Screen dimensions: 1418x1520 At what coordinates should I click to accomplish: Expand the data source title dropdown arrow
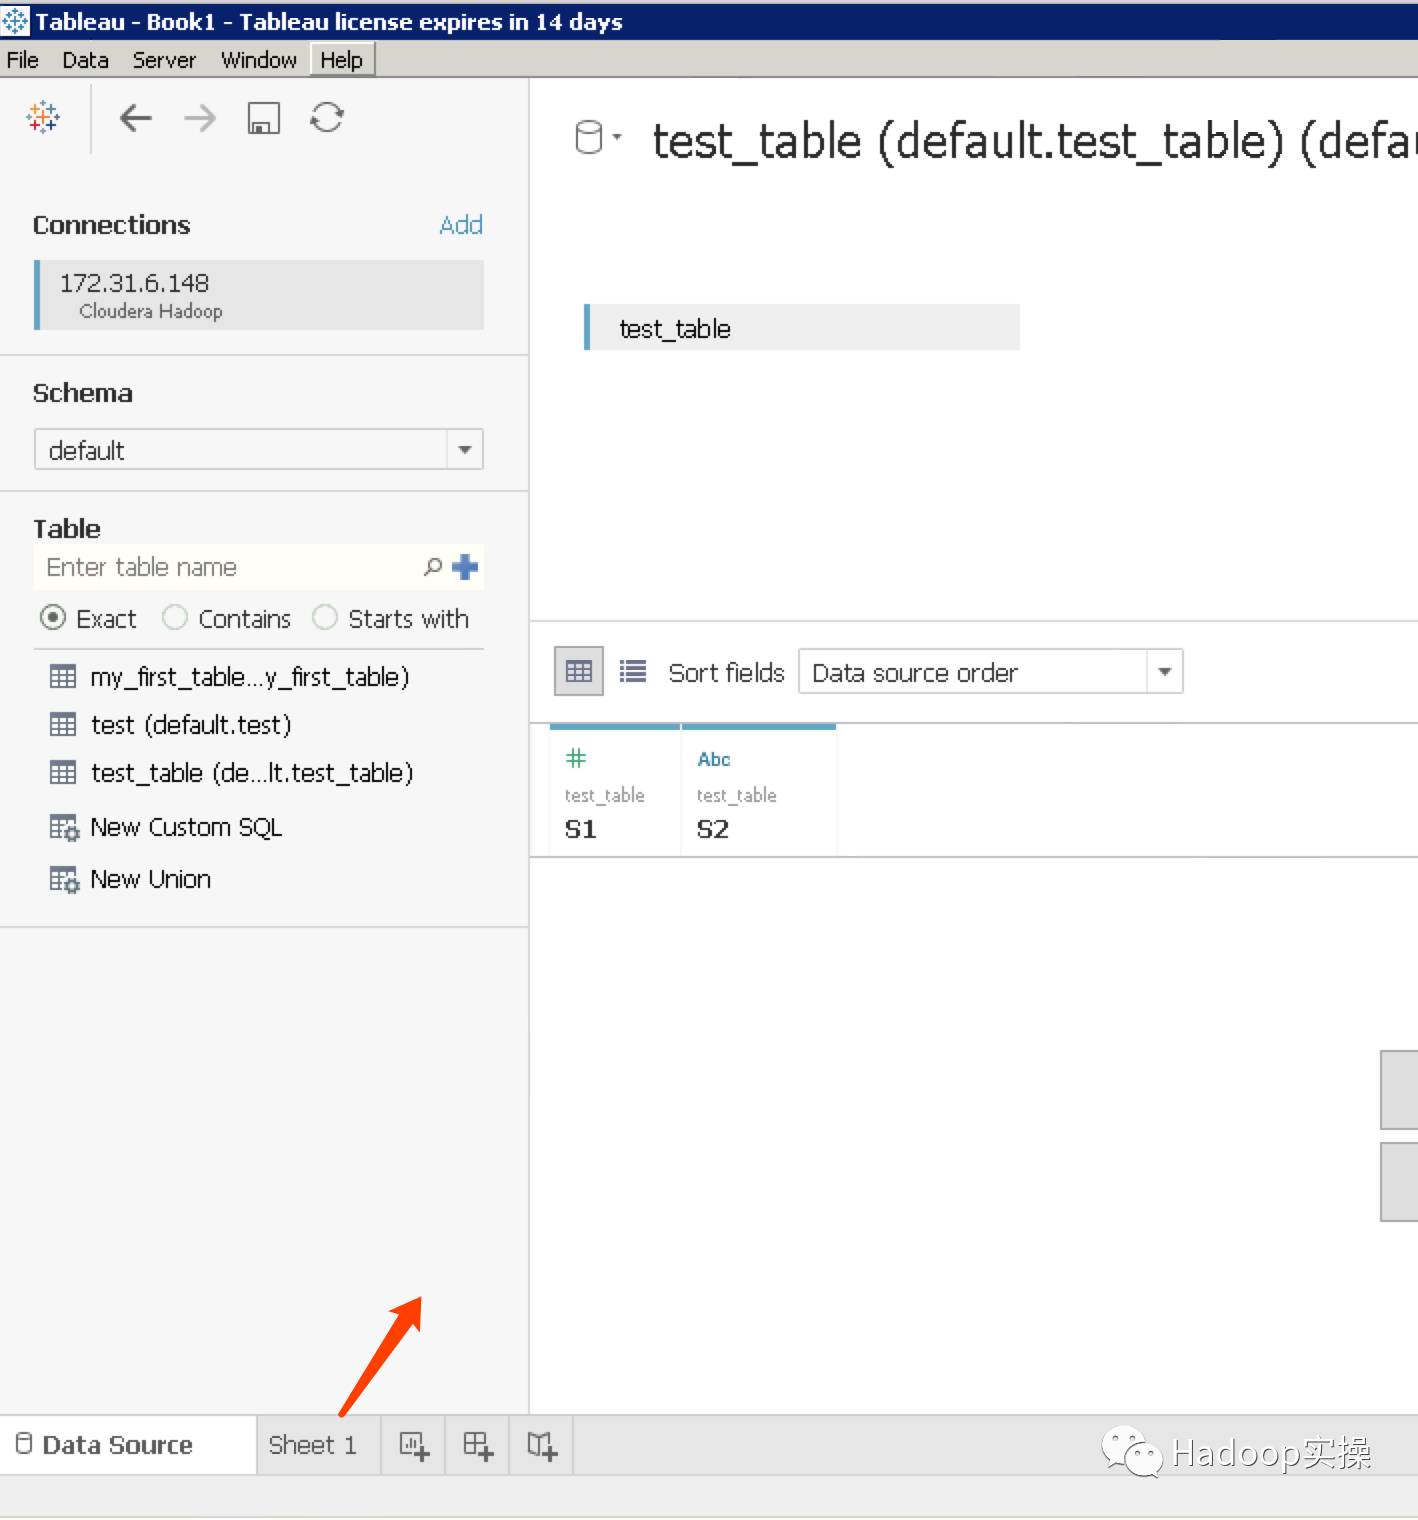[617, 137]
